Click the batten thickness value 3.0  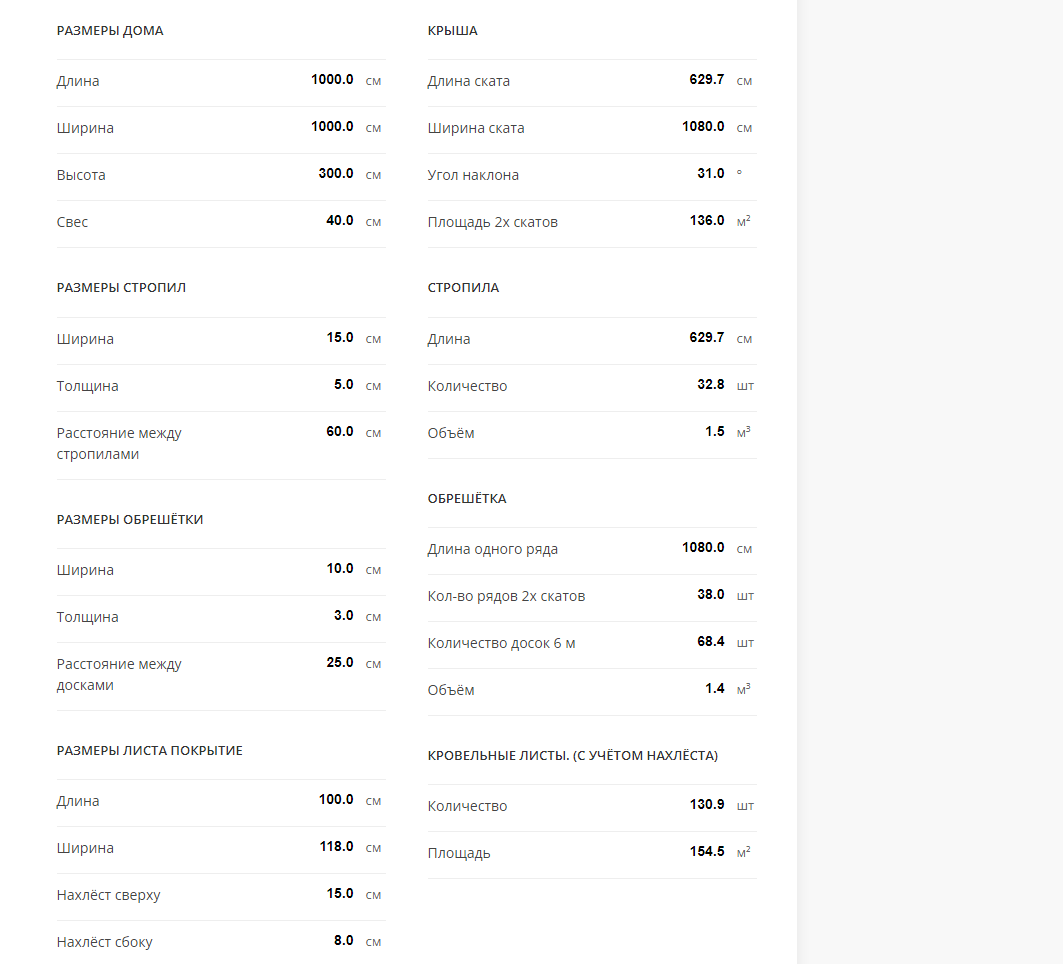pos(343,616)
